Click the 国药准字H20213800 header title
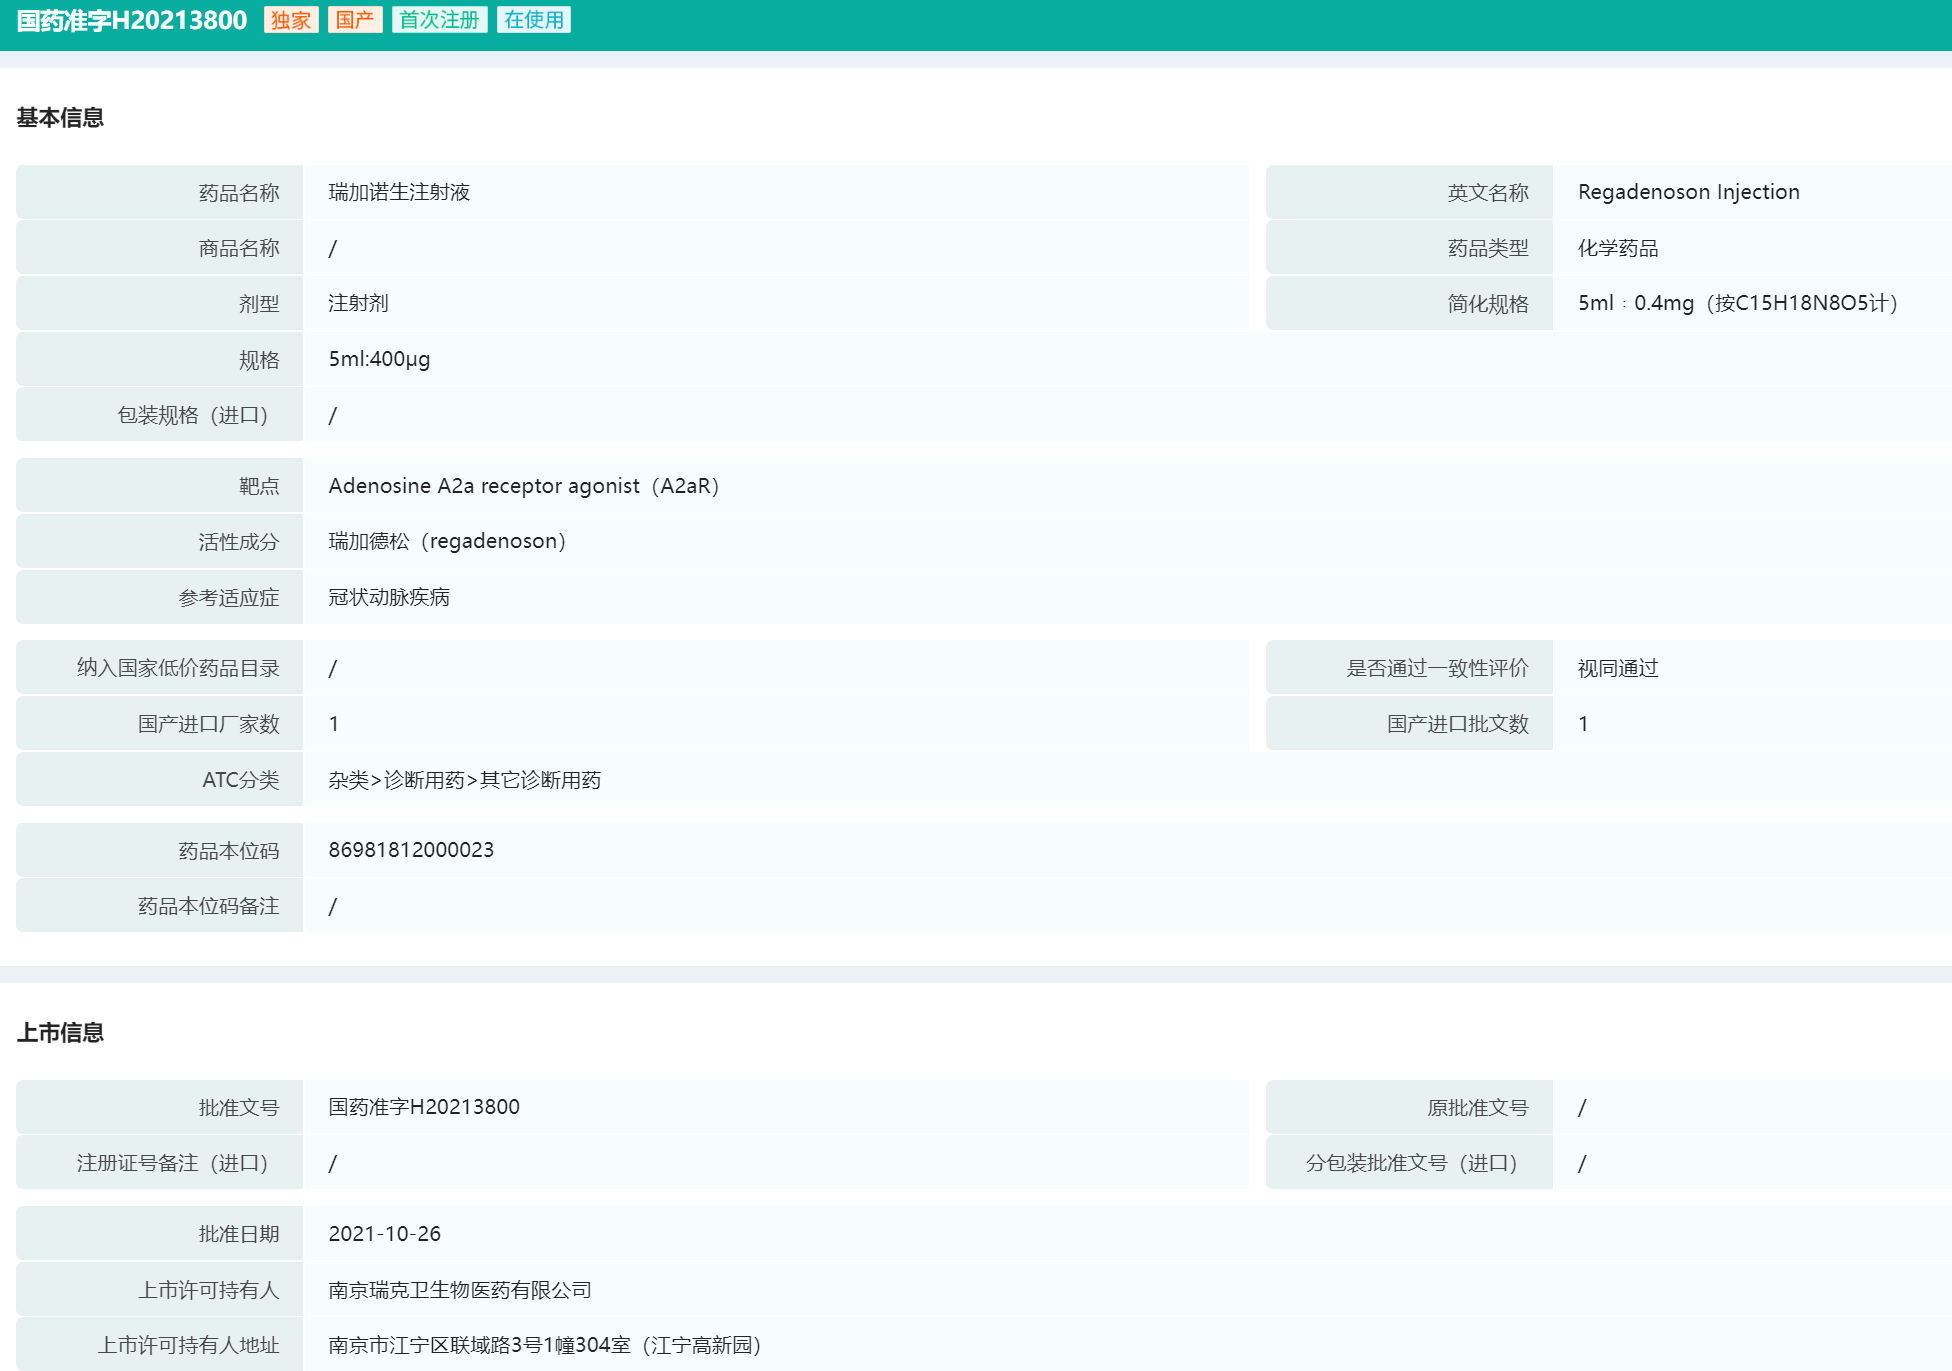Image resolution: width=1952 pixels, height=1371 pixels. point(132,21)
